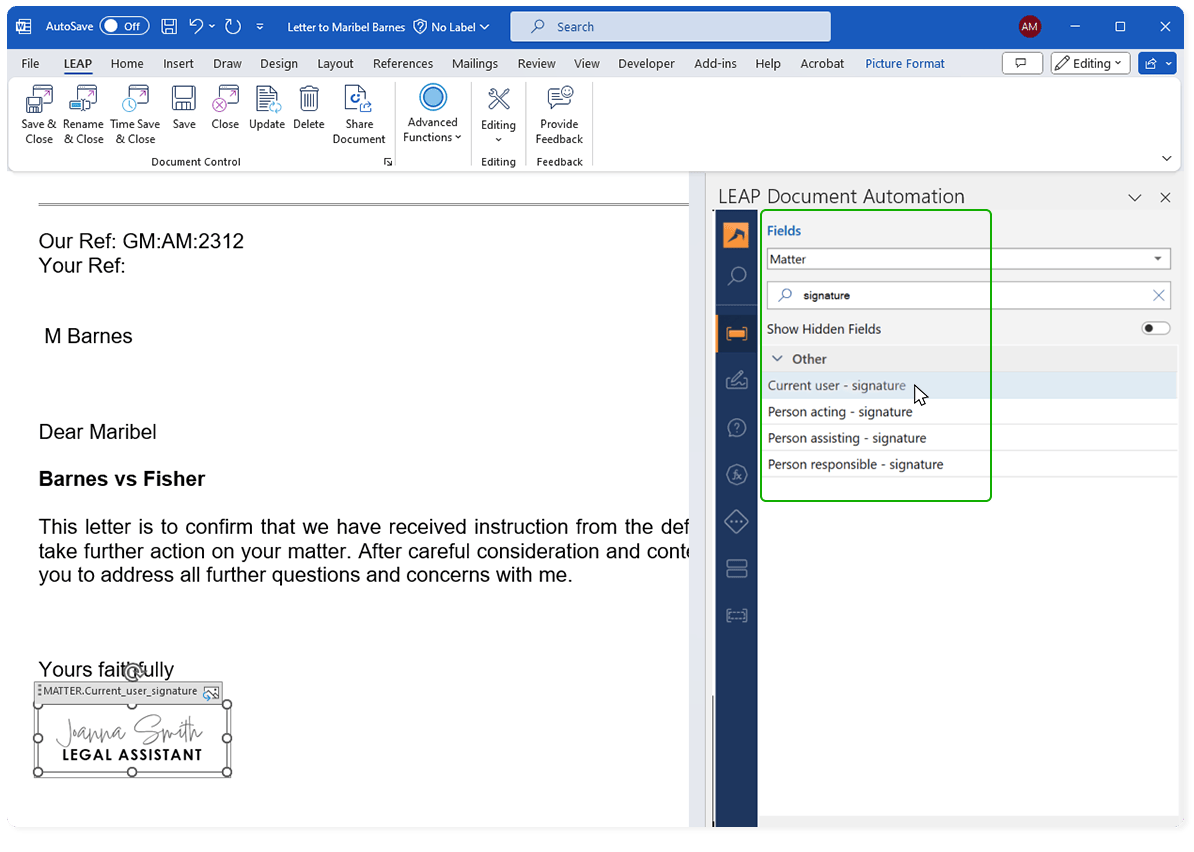Click the title bar save icon
Viewport: 1194px width, 852px height.
169,27
